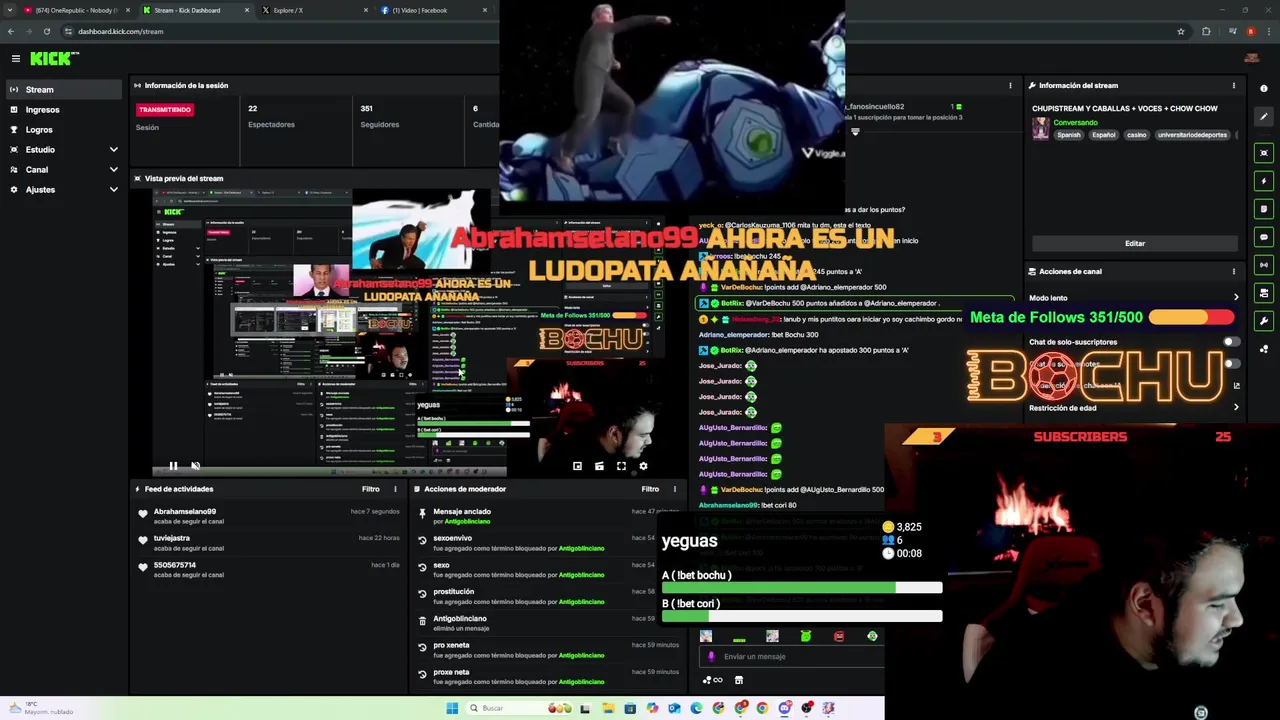Open the Modo lento setting
Screen dimensions: 1280x720
(x=1135, y=298)
